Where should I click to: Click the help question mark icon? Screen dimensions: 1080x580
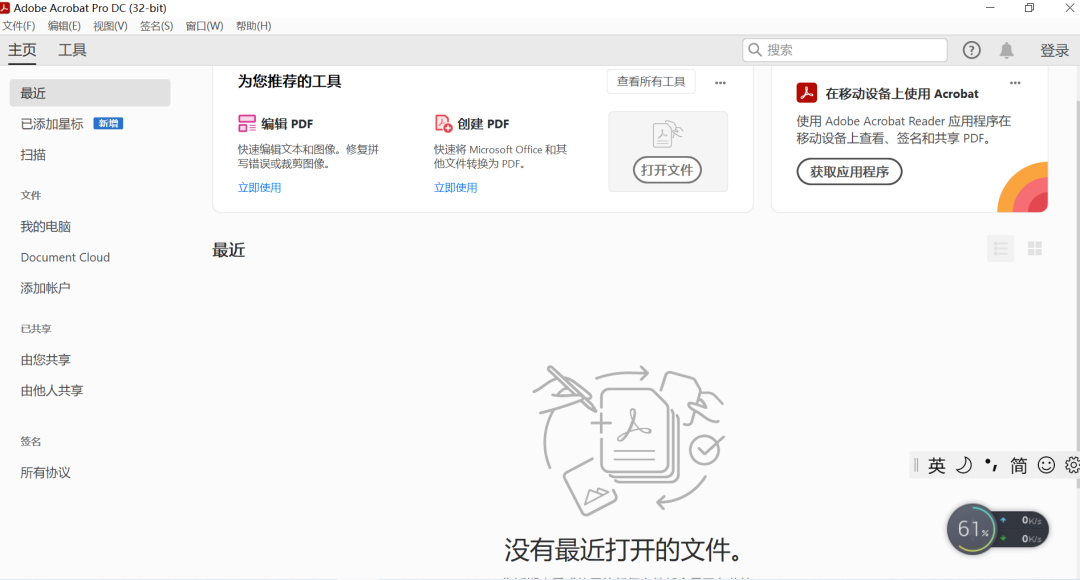pos(971,50)
